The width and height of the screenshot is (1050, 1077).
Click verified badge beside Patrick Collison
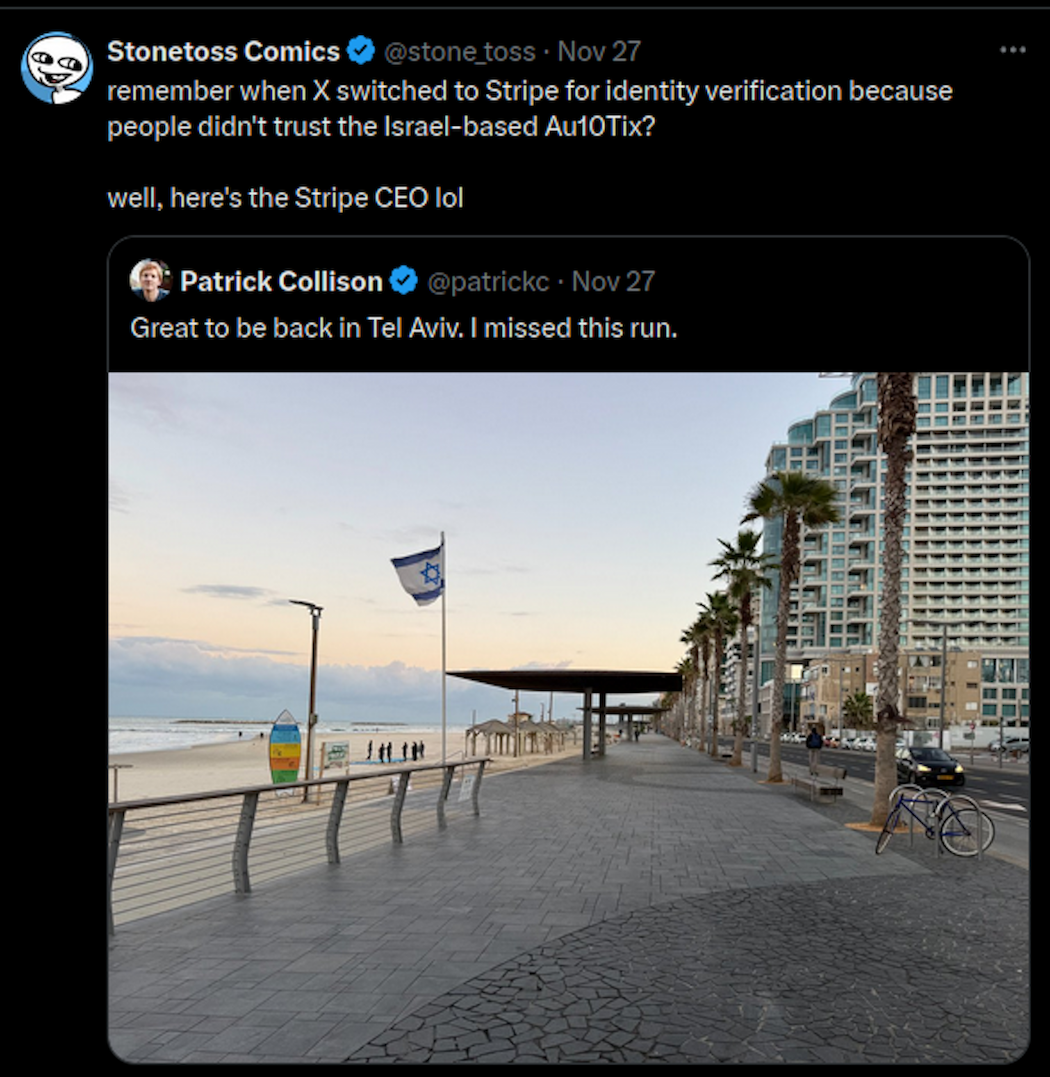(403, 282)
